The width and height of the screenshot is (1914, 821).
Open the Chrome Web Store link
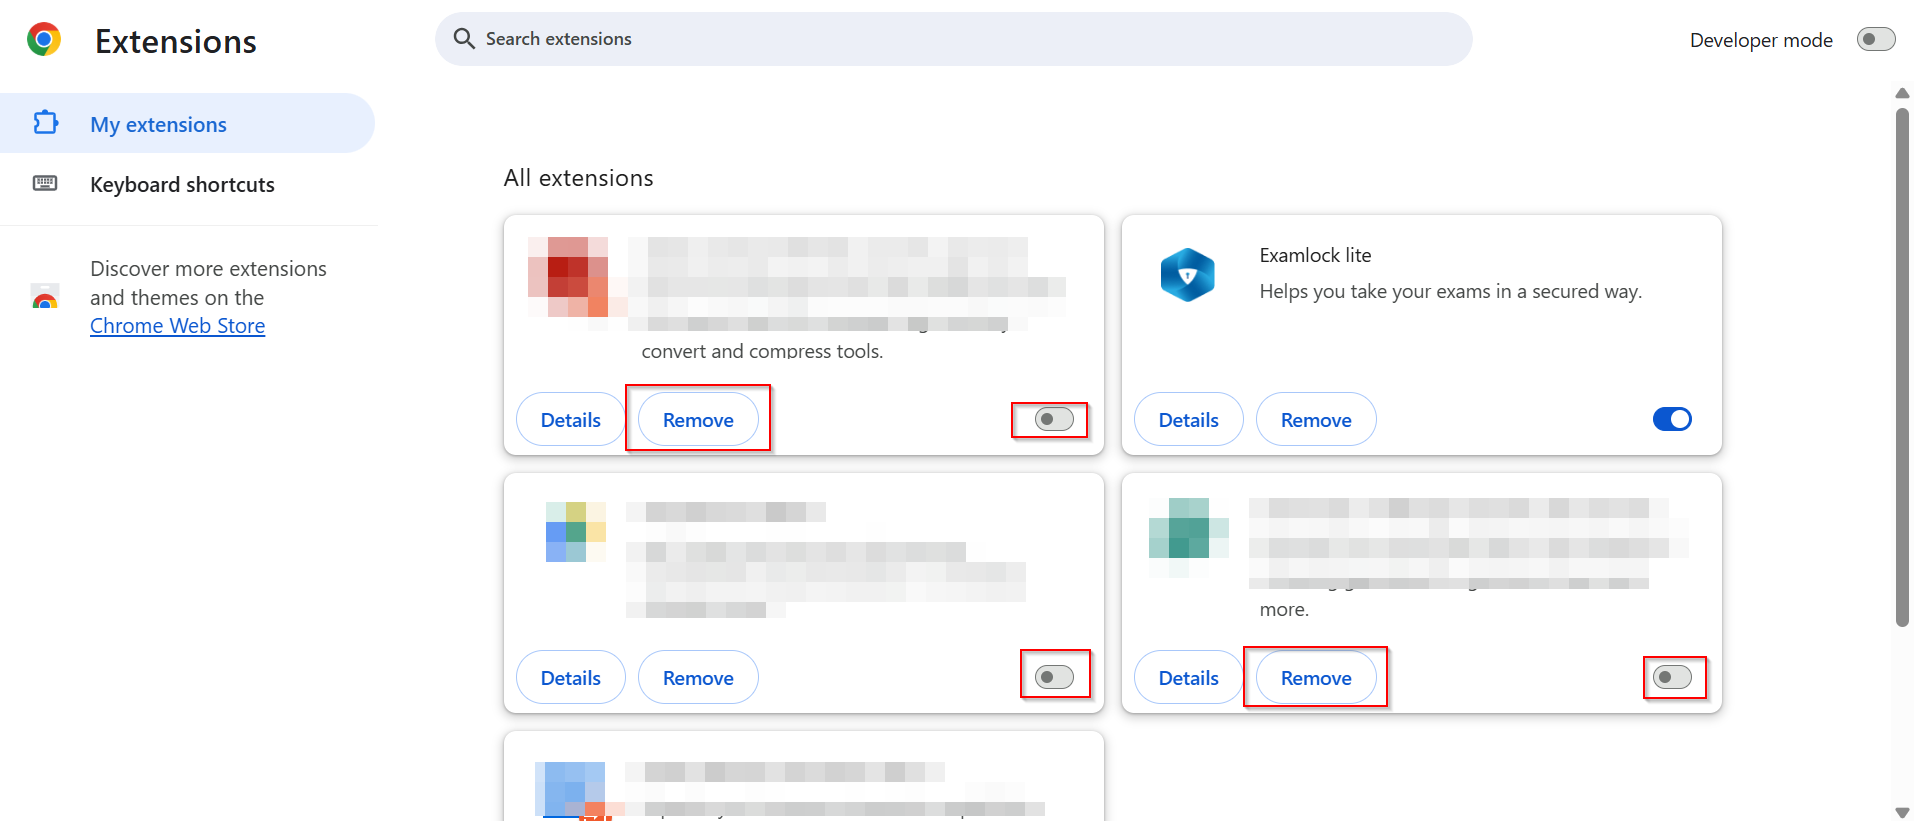pos(177,326)
